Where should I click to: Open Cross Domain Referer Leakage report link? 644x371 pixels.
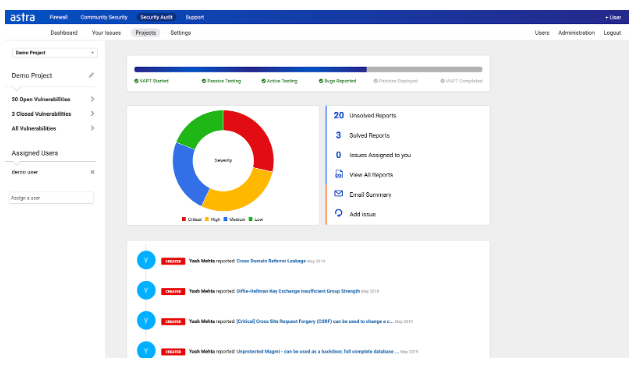(271, 261)
